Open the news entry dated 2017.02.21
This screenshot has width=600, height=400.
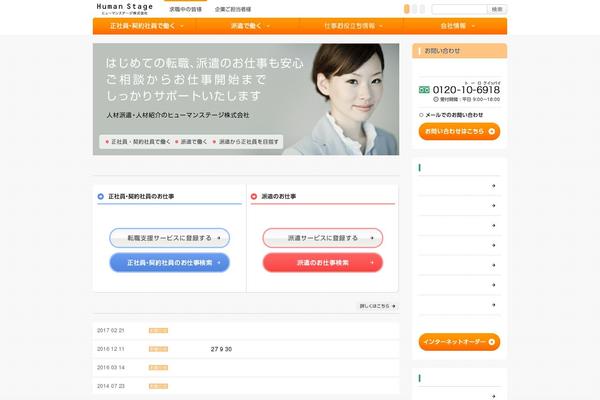(x=246, y=330)
